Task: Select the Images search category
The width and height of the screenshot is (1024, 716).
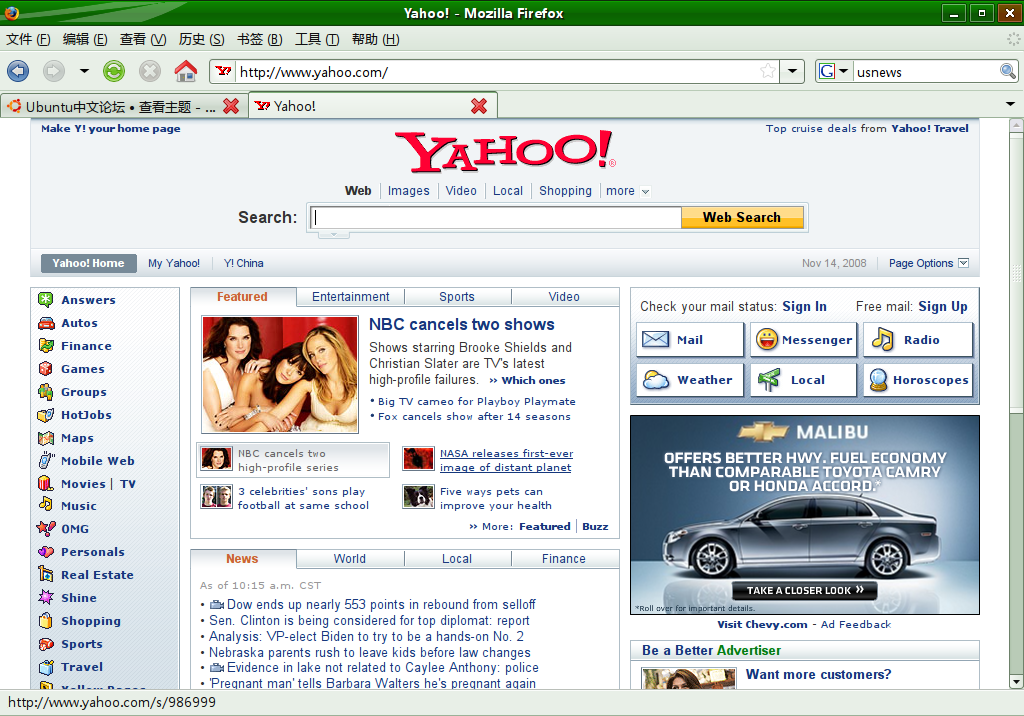Action: [409, 191]
